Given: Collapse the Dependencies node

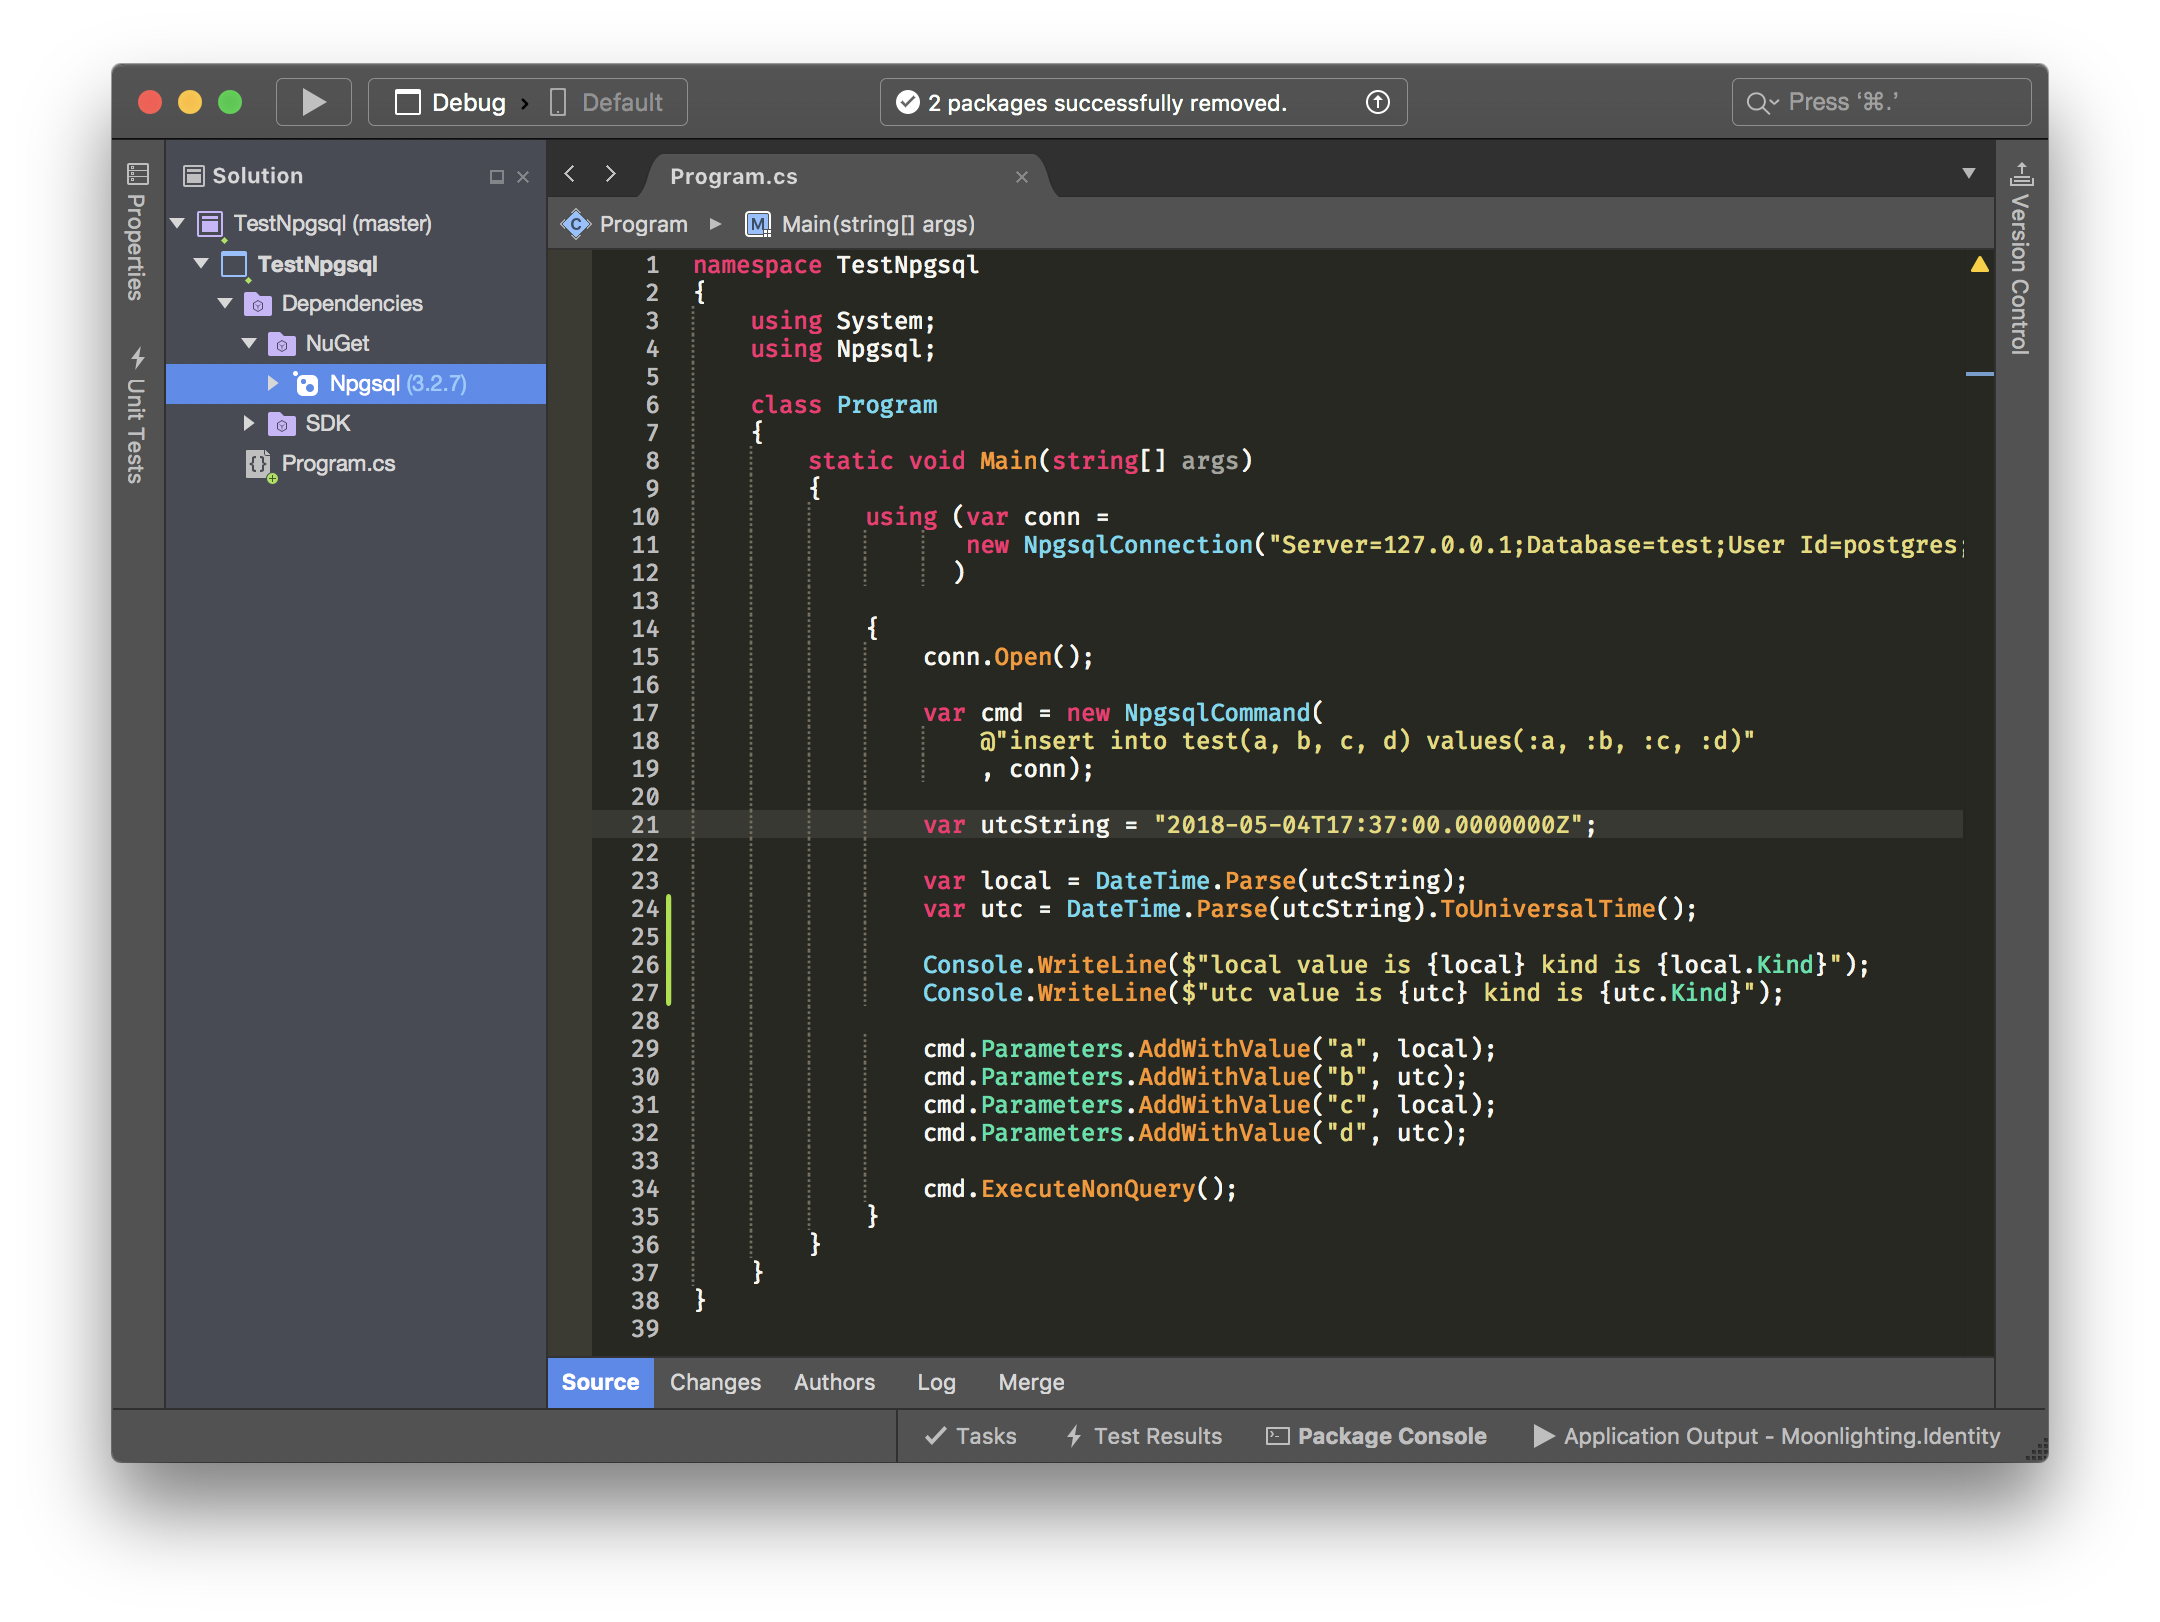Looking at the screenshot, I should (224, 303).
